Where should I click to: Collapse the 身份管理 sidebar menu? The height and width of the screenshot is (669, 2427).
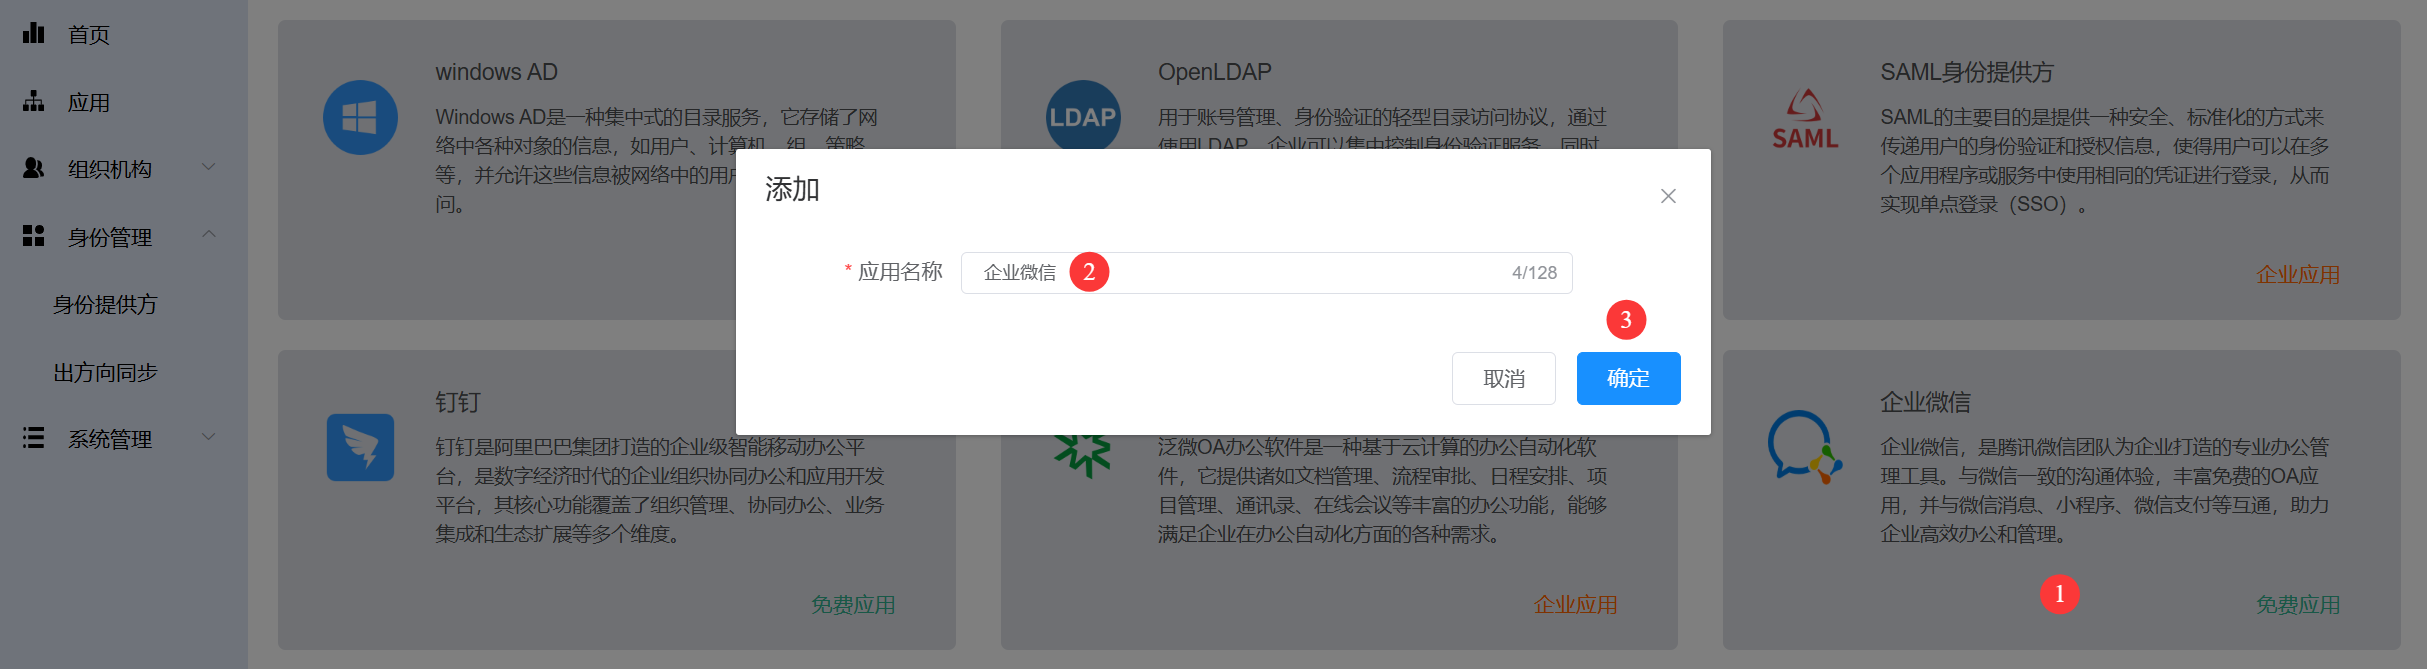coord(209,236)
